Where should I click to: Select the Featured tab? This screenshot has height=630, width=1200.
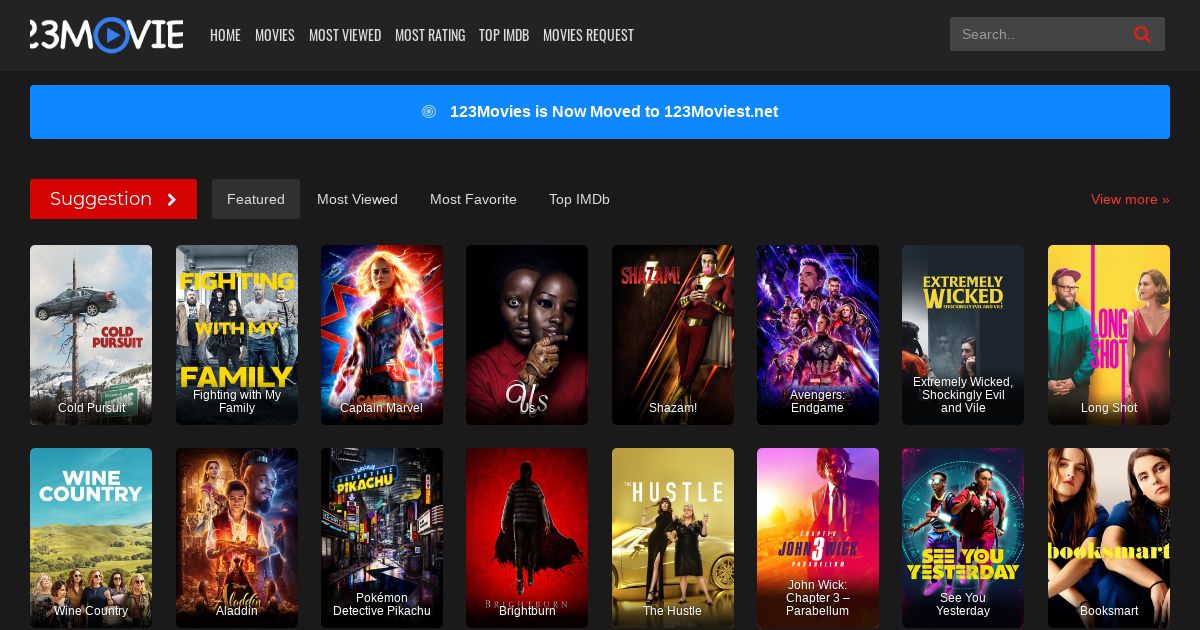point(256,199)
